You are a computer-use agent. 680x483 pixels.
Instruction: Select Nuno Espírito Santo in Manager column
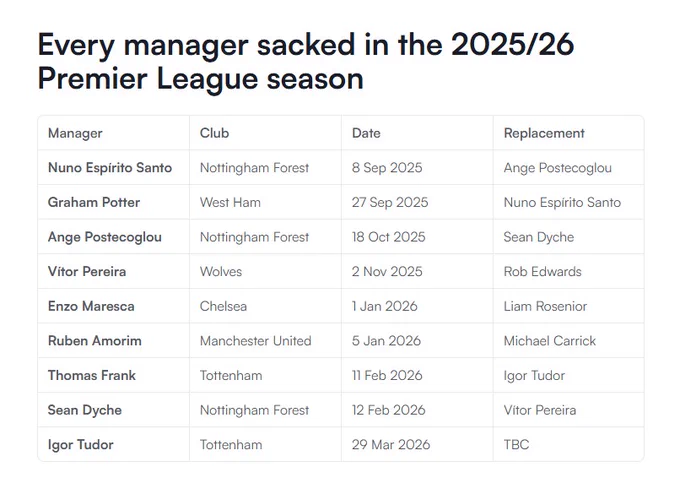click(x=110, y=168)
